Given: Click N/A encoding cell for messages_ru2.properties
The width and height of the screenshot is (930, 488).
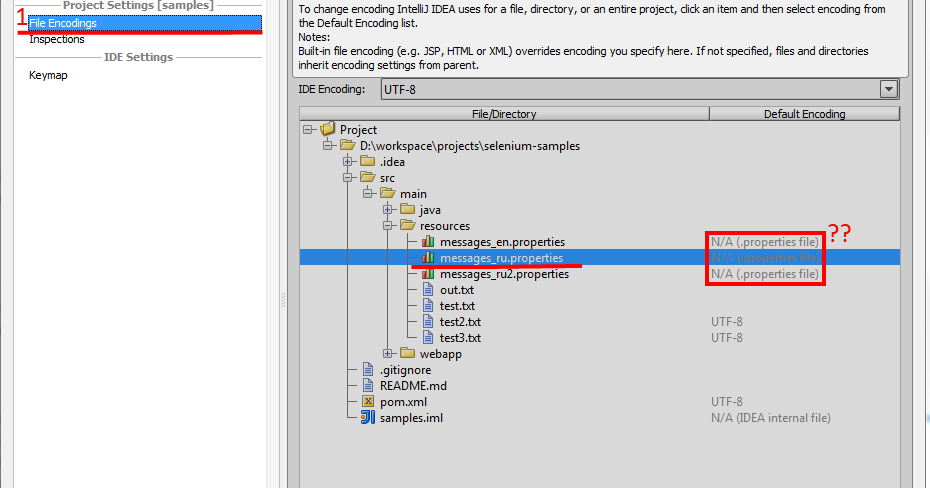Looking at the screenshot, I should [765, 274].
